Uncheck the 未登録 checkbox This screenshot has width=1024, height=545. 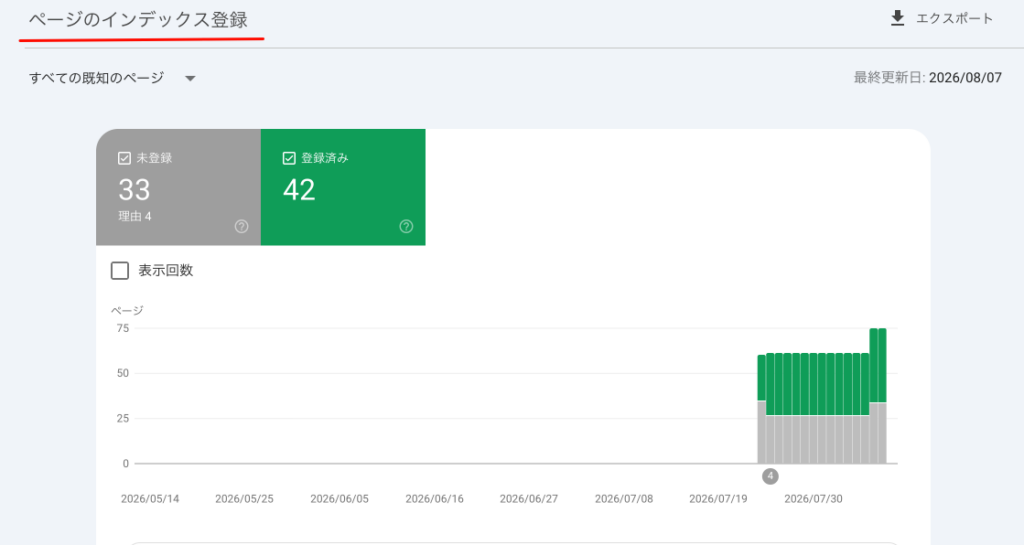(x=124, y=158)
